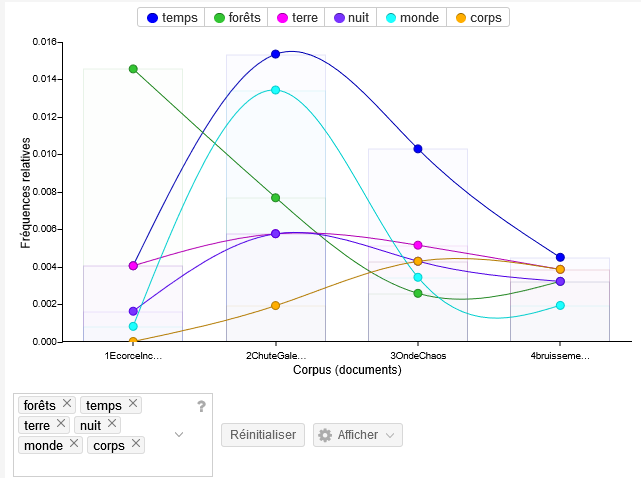Image resolution: width=641 pixels, height=478 pixels.
Task: Click the corps legend item
Action: pos(475,17)
